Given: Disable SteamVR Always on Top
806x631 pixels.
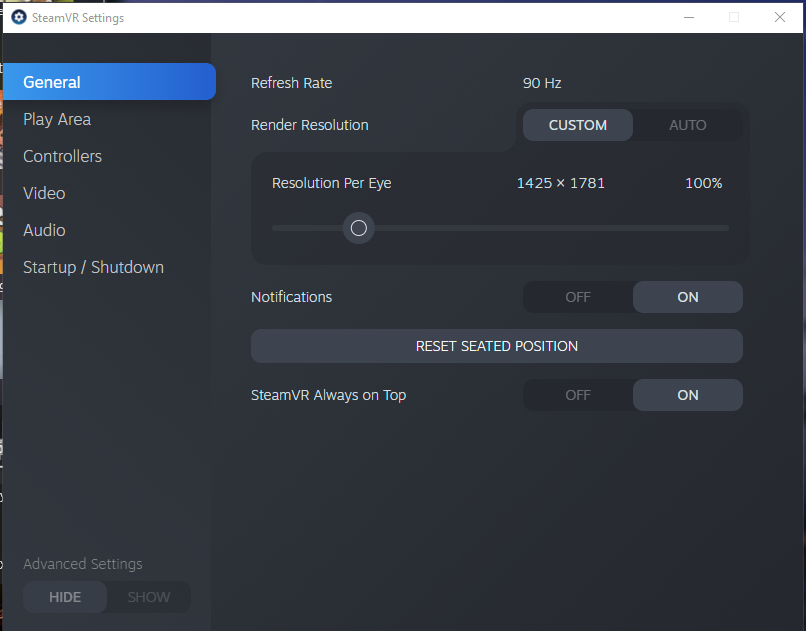Looking at the screenshot, I should (x=577, y=395).
